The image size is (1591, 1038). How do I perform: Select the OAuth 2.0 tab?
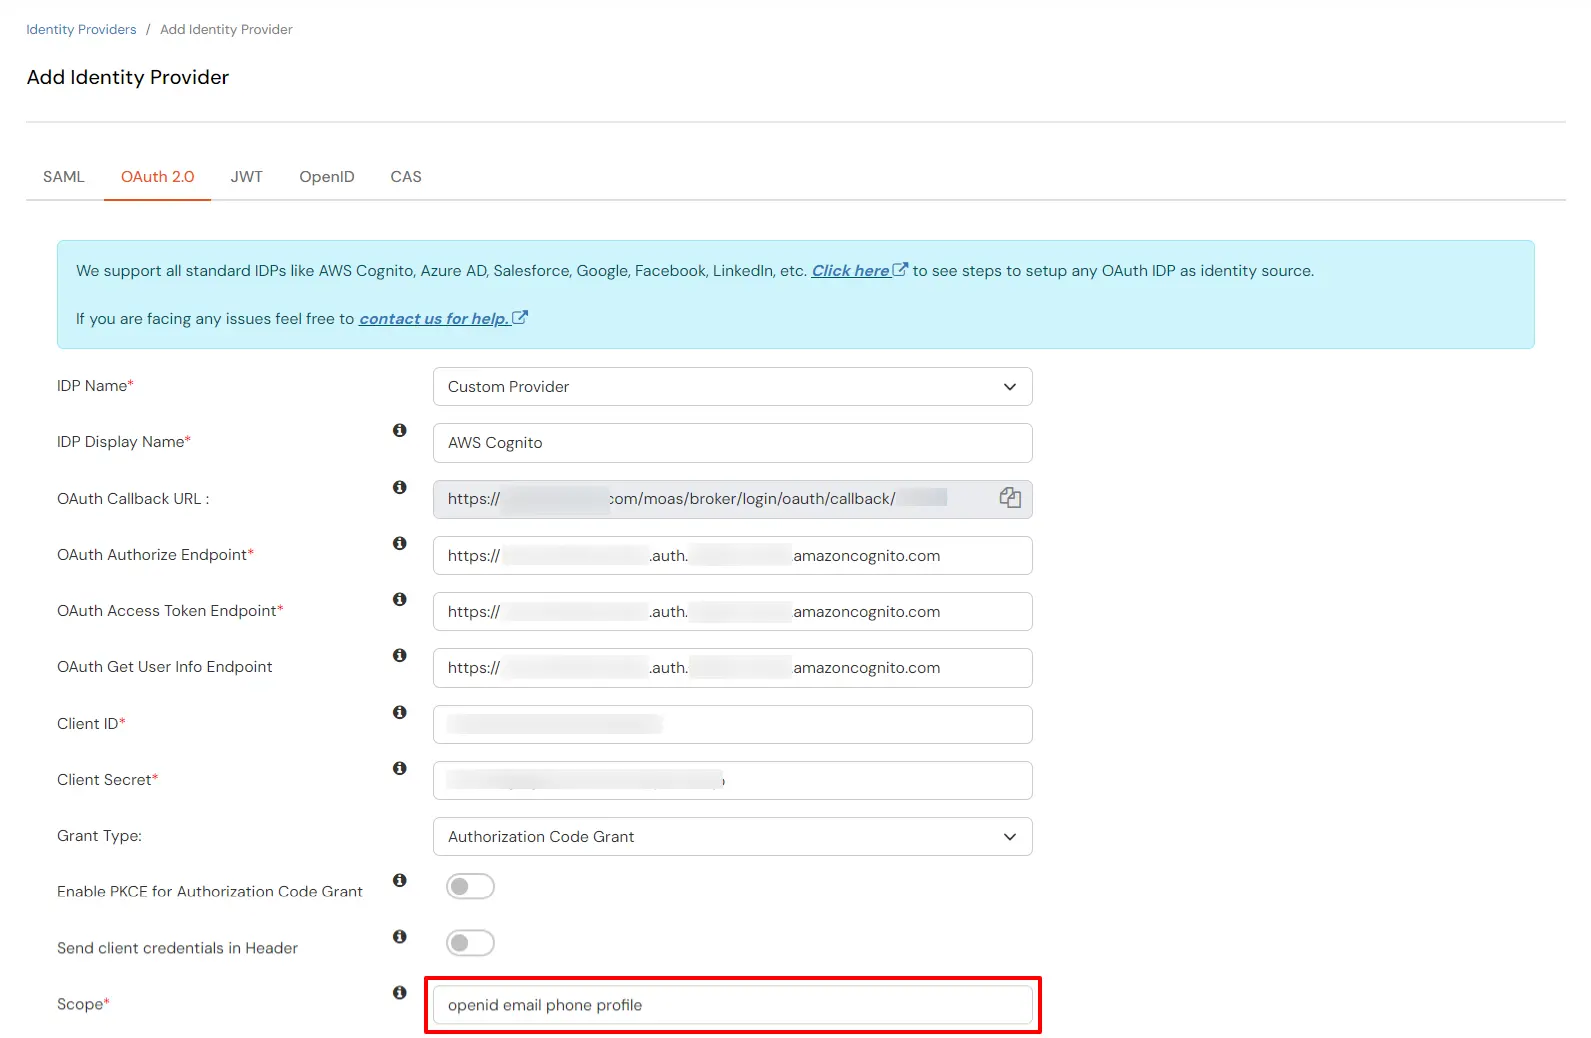point(157,177)
